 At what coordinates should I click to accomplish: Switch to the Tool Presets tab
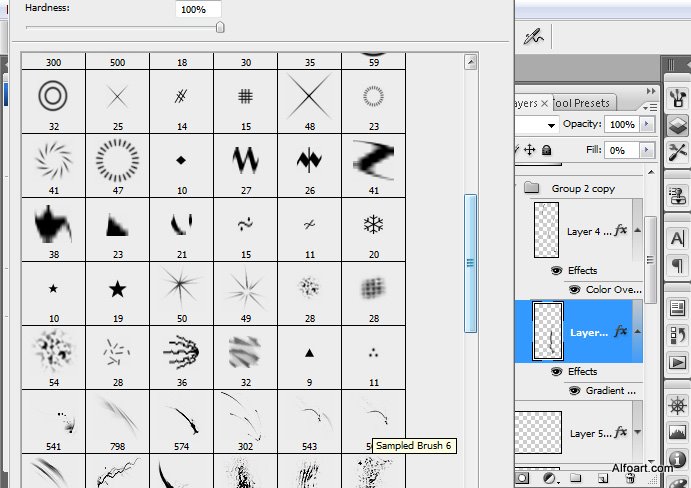[x=582, y=102]
